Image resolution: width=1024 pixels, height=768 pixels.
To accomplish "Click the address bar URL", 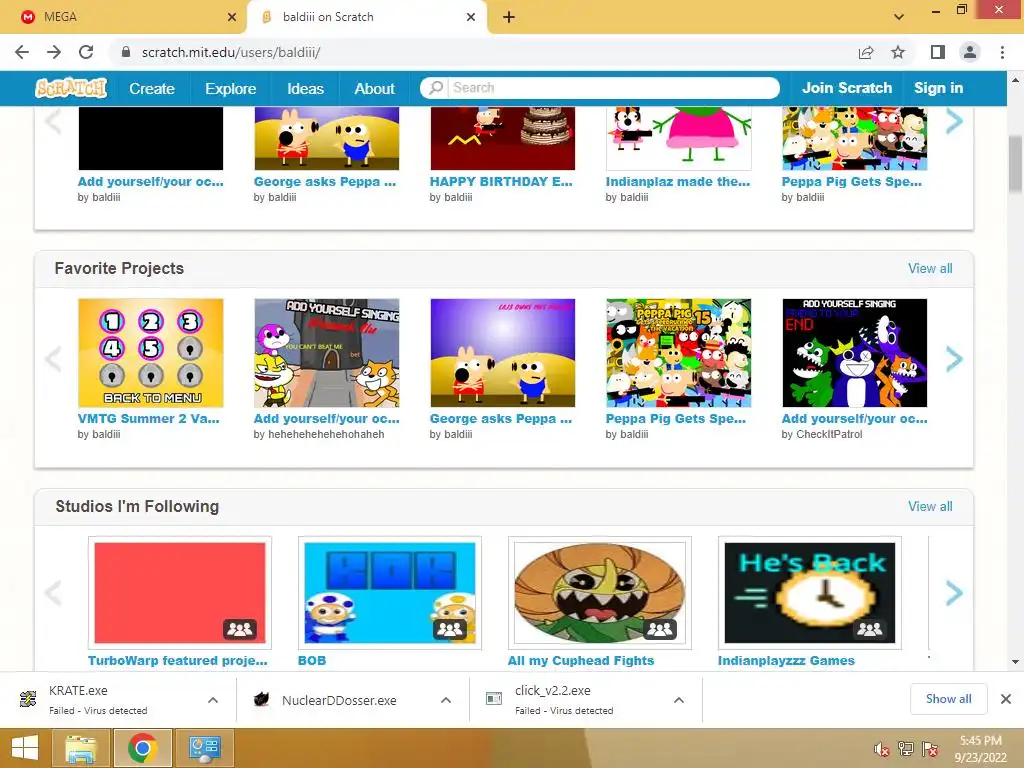I will [231, 52].
